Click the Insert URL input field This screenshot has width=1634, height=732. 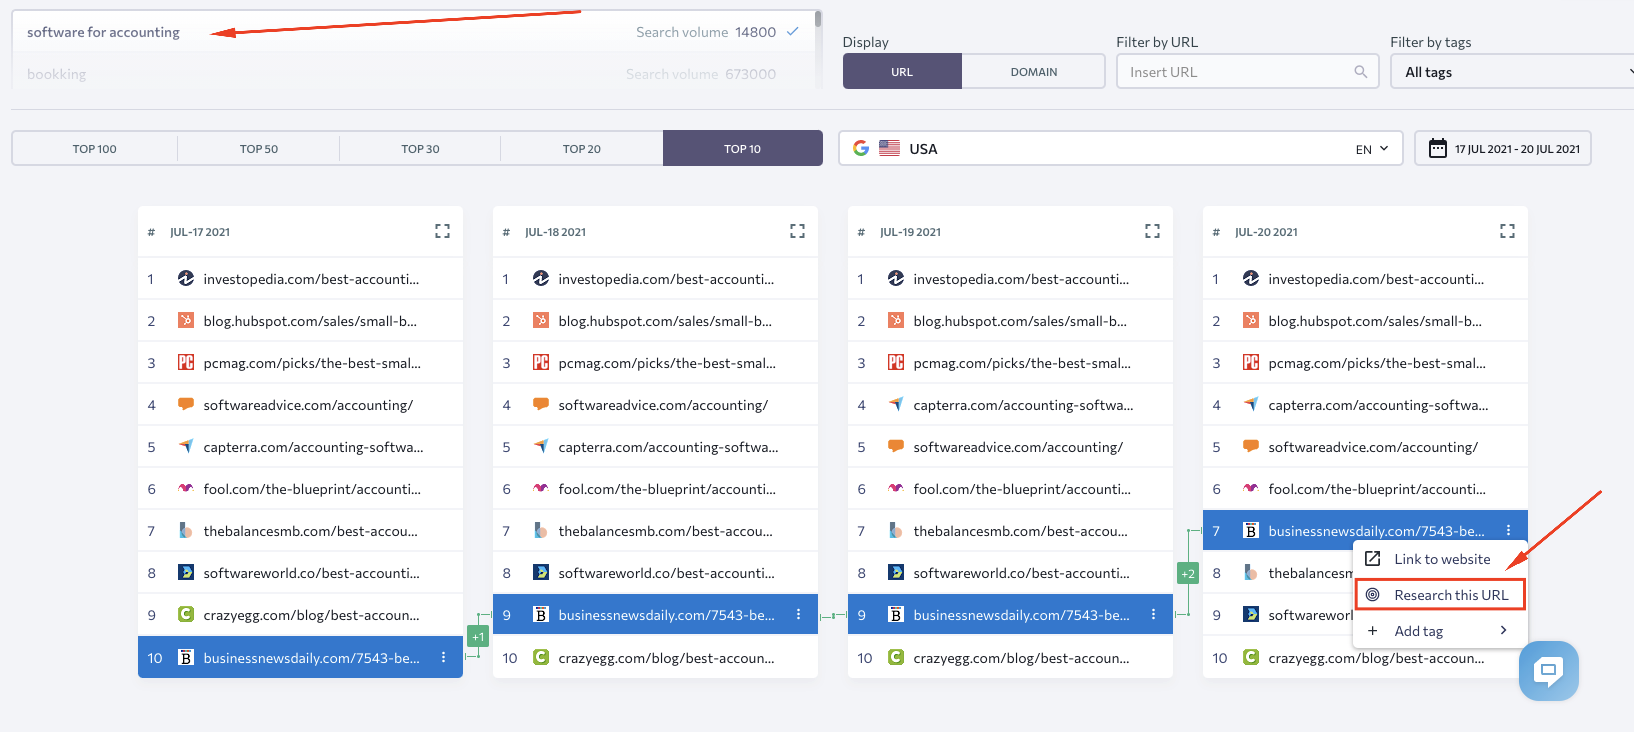1247,71
